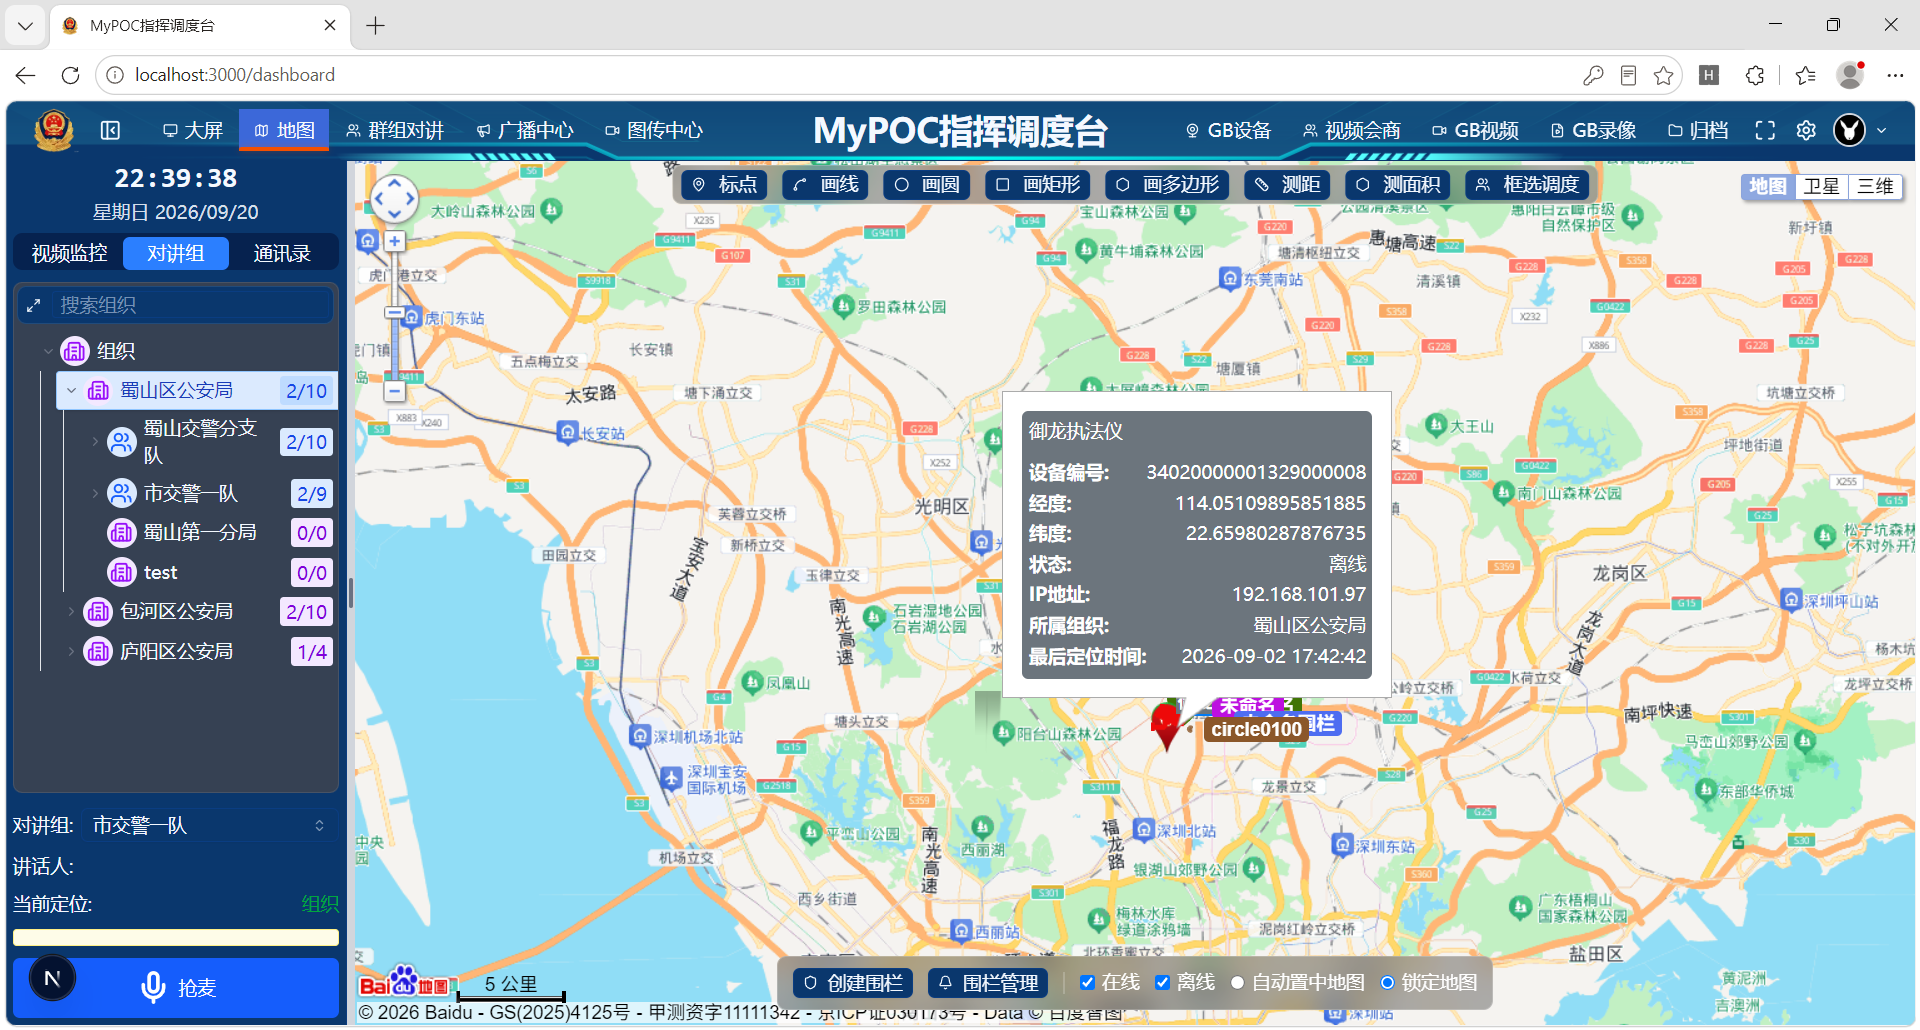This screenshot has height=1030, width=1920.
Task: Select the 测面积 area measuring tool
Action: click(x=1398, y=185)
